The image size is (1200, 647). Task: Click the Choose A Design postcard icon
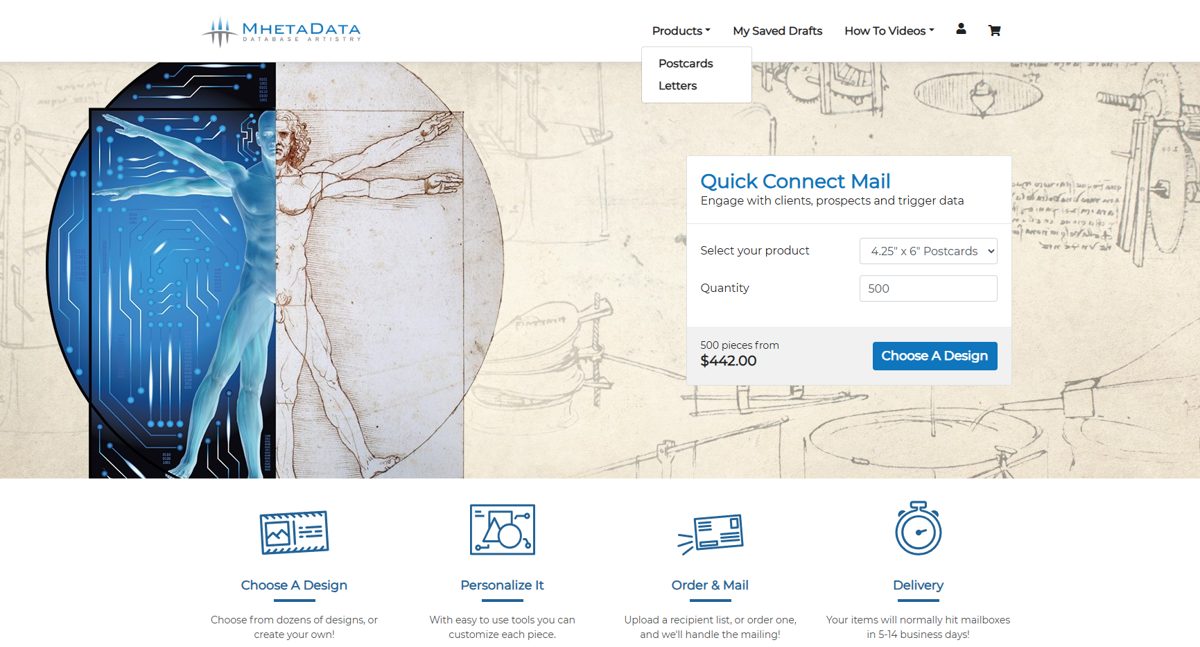pos(294,532)
